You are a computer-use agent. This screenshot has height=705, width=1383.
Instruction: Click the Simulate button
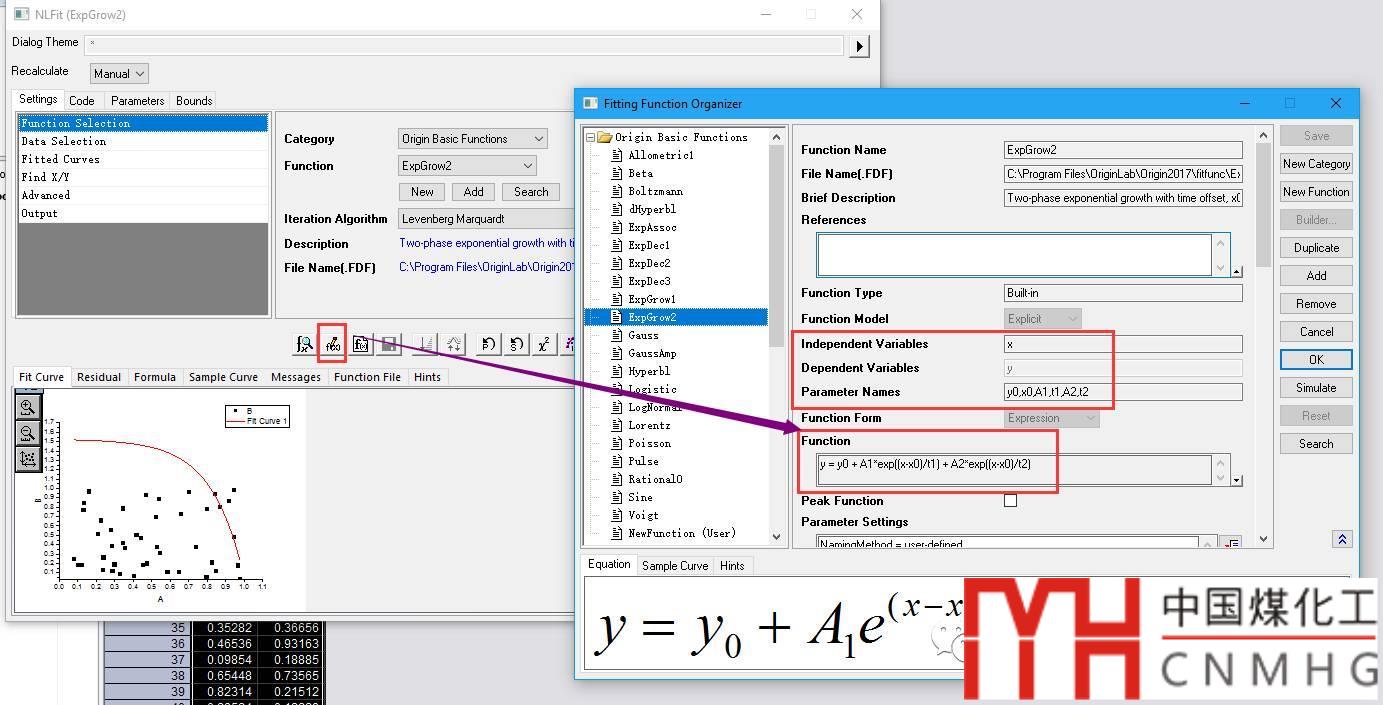click(1316, 388)
